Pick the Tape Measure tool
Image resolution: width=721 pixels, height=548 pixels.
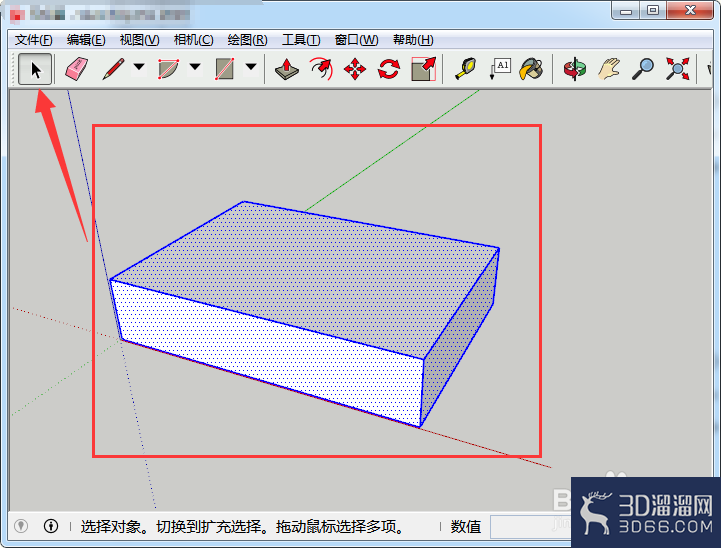click(x=465, y=69)
